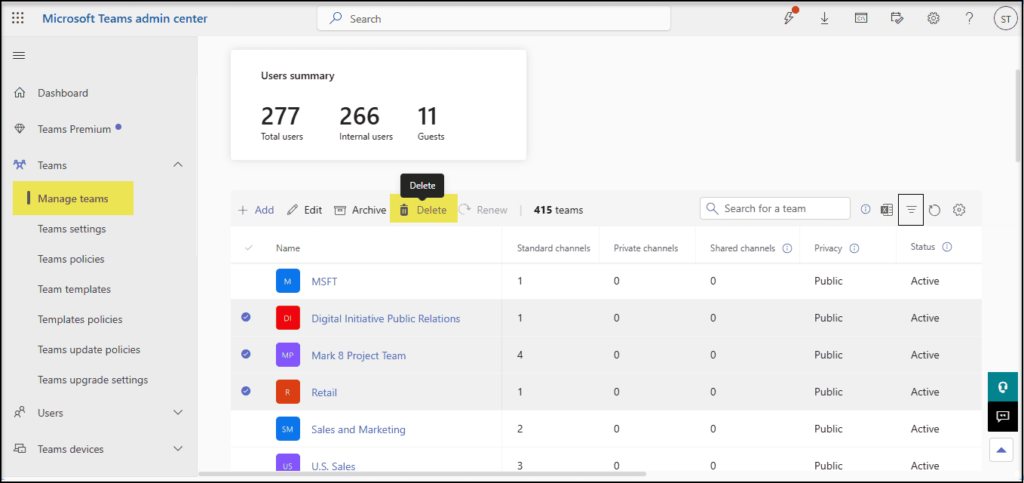The height and width of the screenshot is (483, 1024).
Task: Click the vertical page scrollbar
Action: pos(1018,114)
